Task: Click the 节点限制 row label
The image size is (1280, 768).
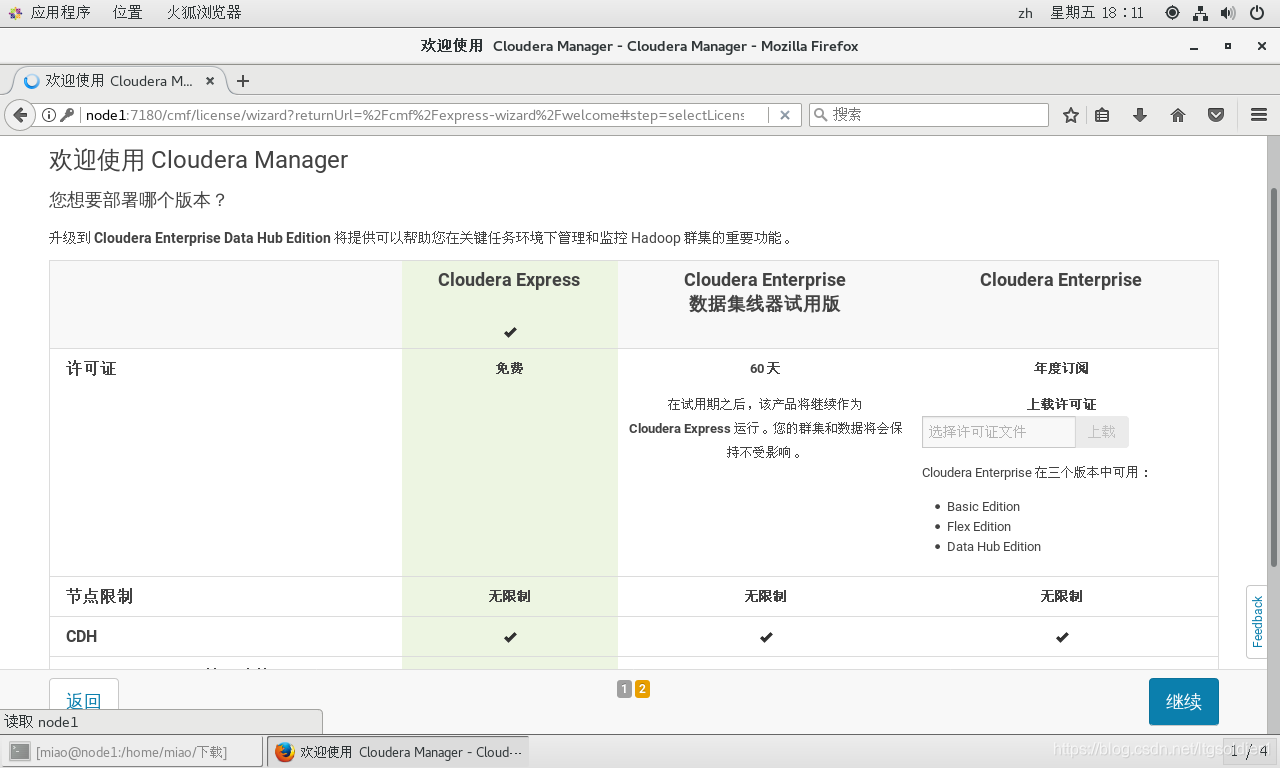Action: coord(99,596)
